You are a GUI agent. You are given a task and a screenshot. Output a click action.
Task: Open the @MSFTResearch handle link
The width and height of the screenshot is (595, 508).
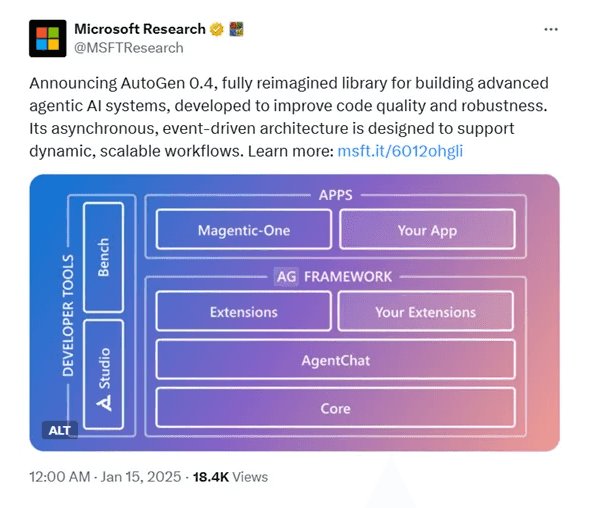129,48
